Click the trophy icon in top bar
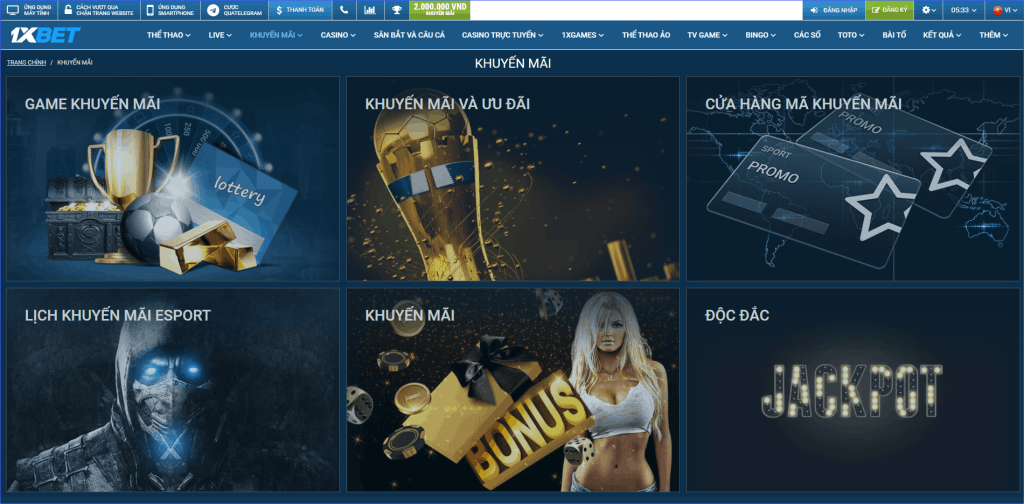The height and width of the screenshot is (504, 1024). (x=397, y=10)
